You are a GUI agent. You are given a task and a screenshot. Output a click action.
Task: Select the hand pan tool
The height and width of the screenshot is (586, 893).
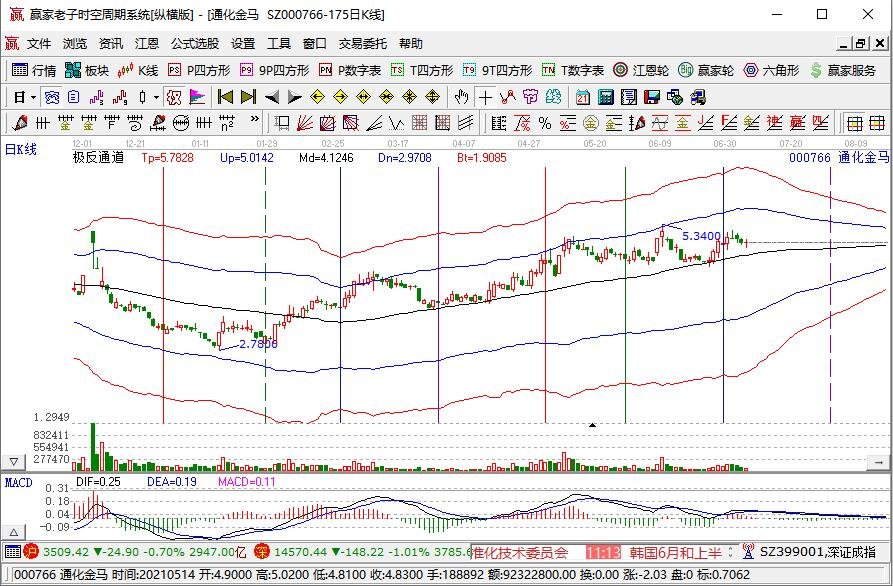click(461, 97)
